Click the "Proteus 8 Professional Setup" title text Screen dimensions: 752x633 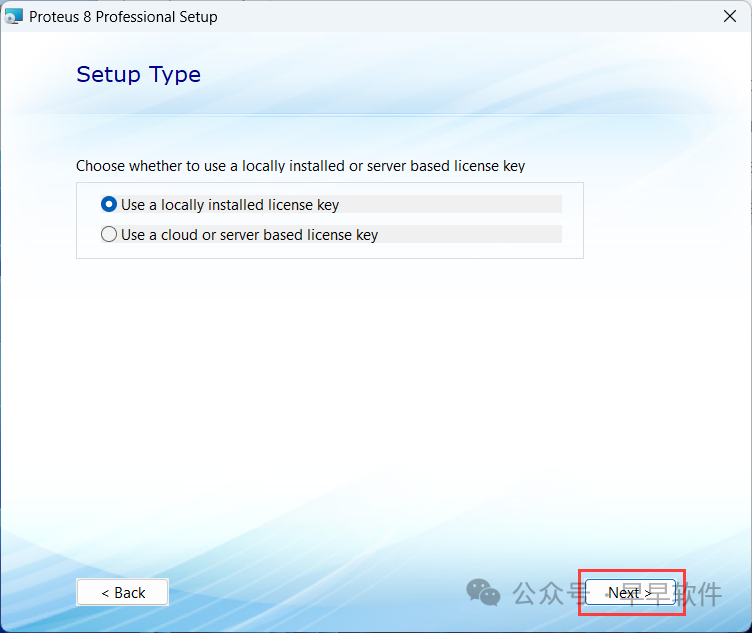[x=123, y=17]
